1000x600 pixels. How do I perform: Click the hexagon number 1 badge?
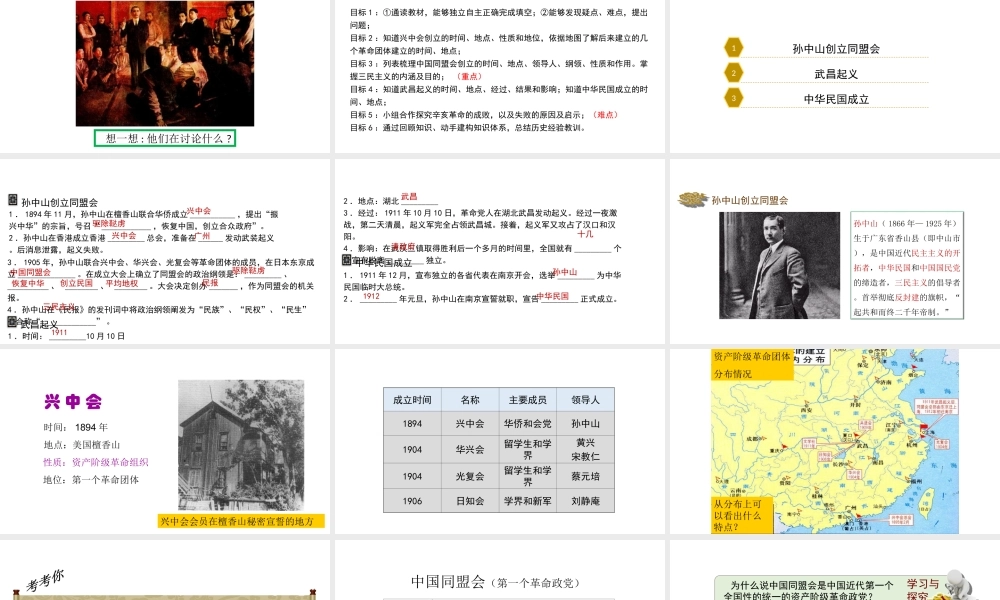(733, 48)
